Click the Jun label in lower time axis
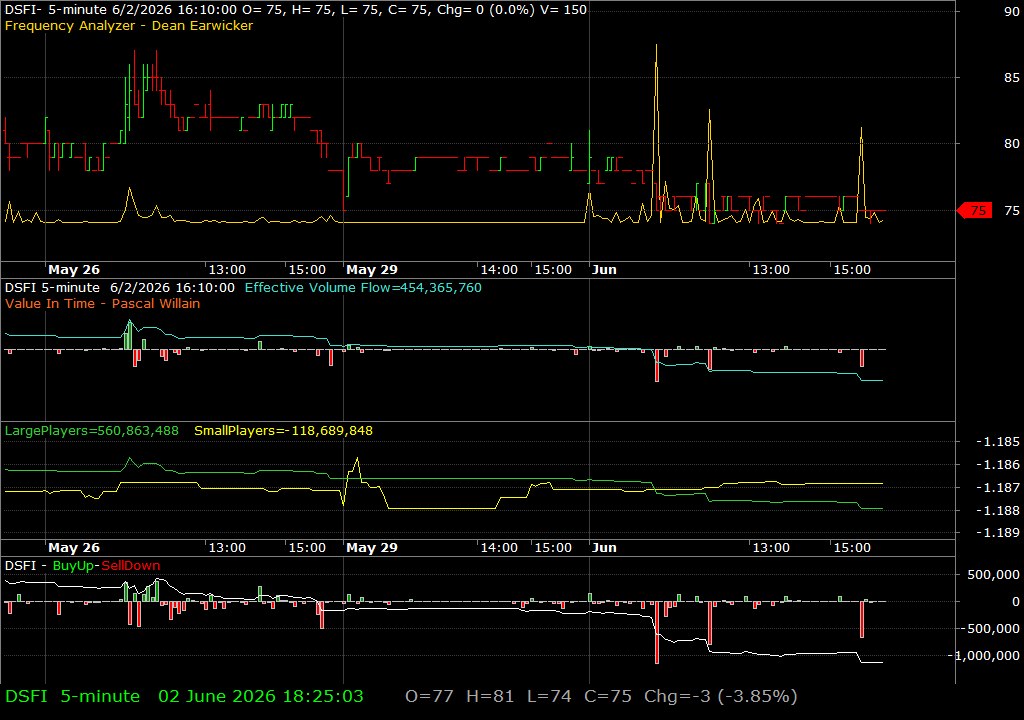The image size is (1024, 720). [604, 548]
